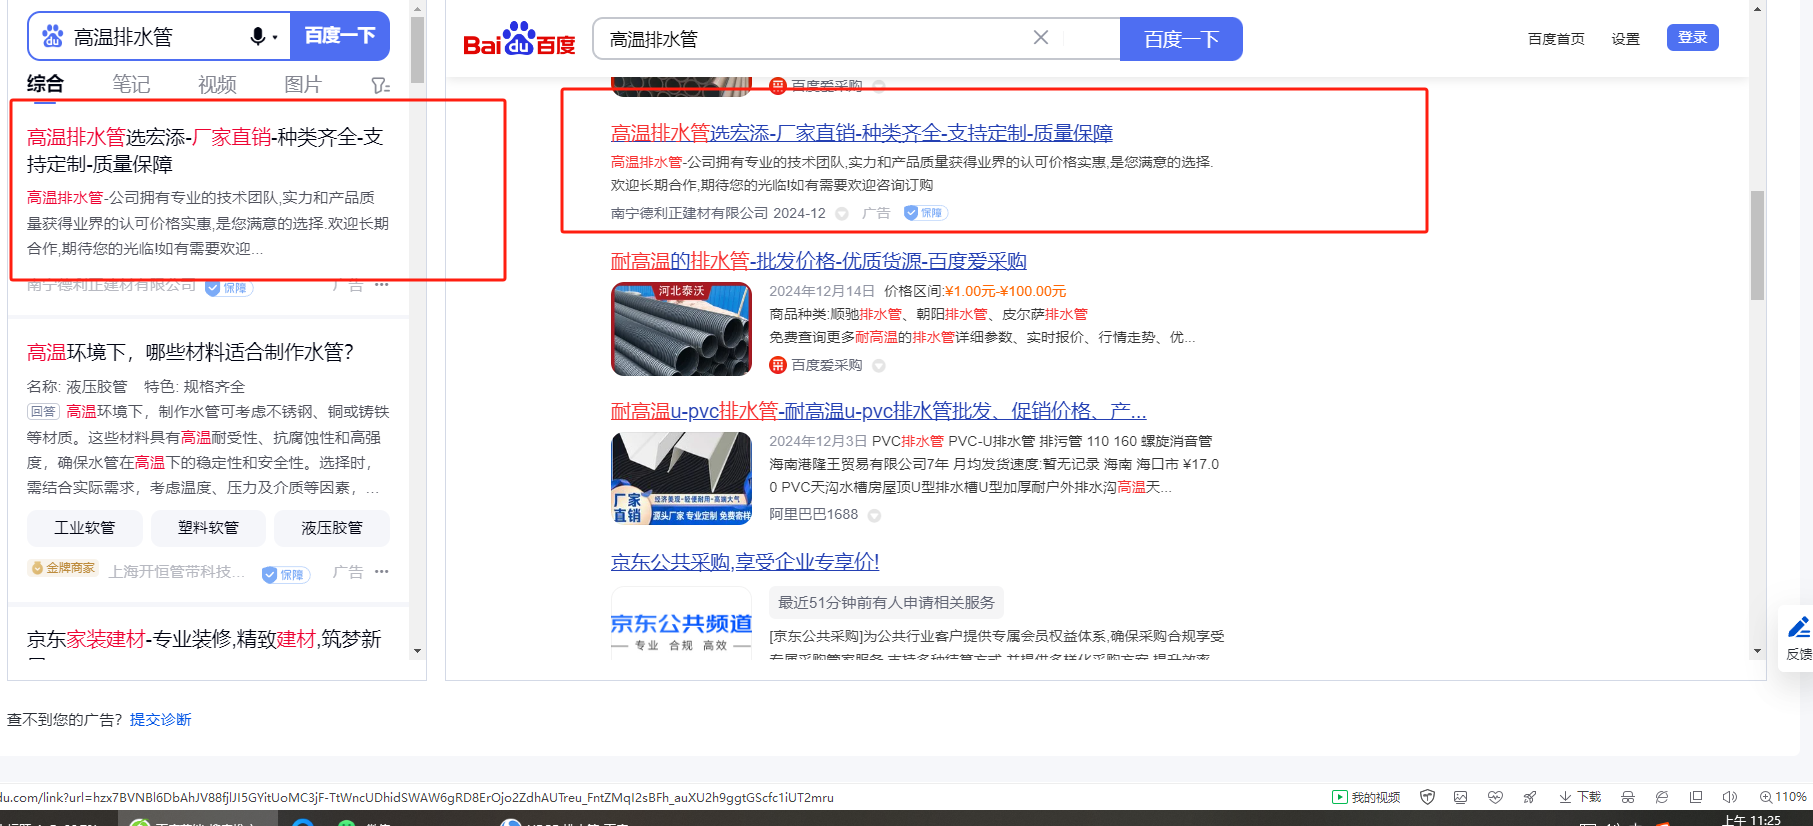
Task: Click the shield security icon in status bar
Action: (1427, 797)
